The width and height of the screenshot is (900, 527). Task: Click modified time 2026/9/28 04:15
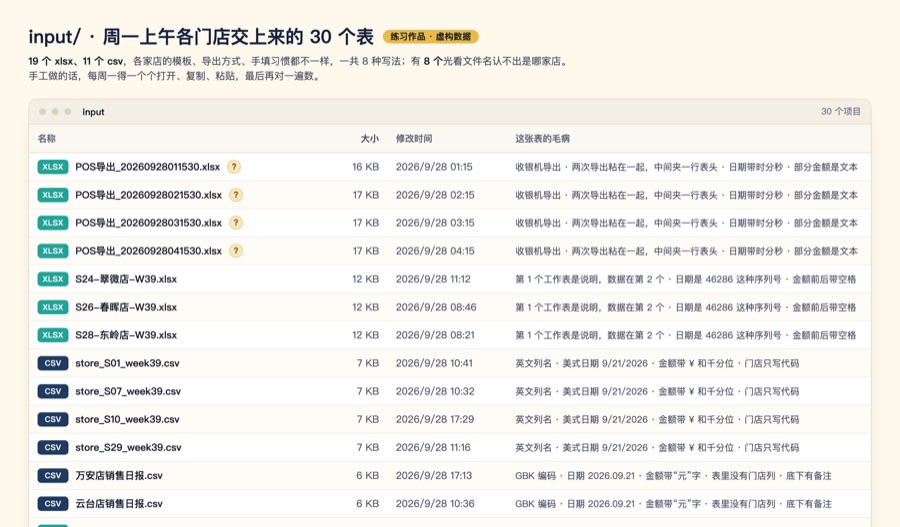coord(435,251)
